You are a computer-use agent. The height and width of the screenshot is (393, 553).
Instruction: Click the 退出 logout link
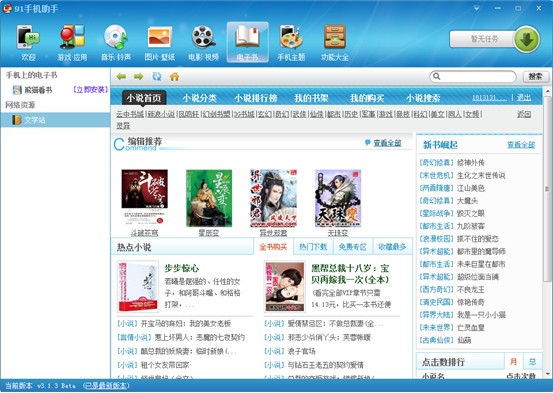(524, 98)
